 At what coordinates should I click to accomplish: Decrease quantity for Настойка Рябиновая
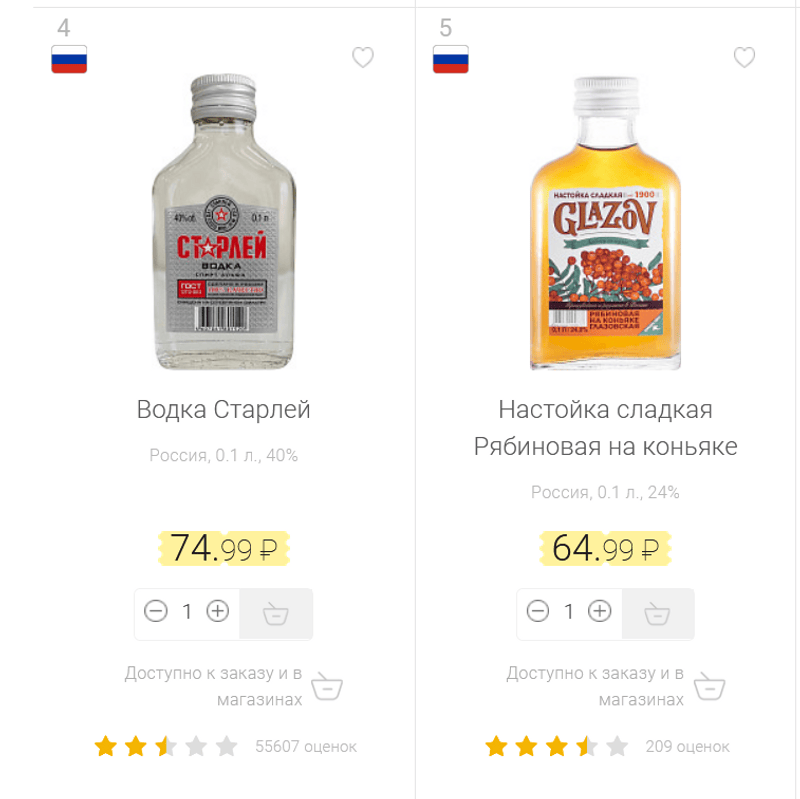(538, 611)
